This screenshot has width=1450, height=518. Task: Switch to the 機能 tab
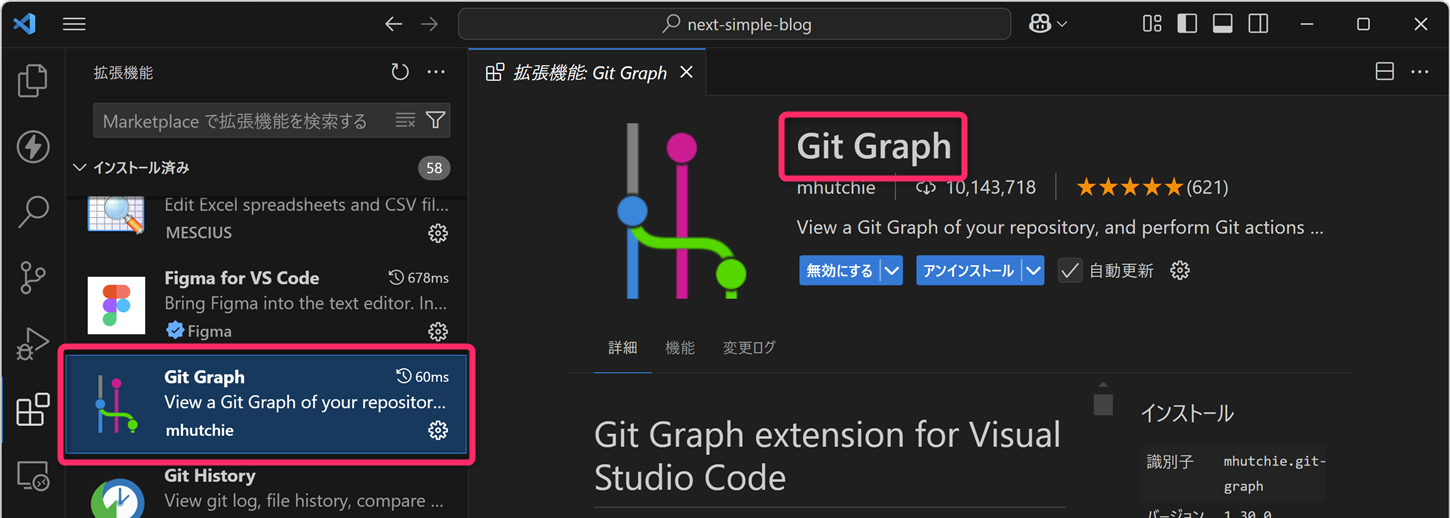(680, 348)
